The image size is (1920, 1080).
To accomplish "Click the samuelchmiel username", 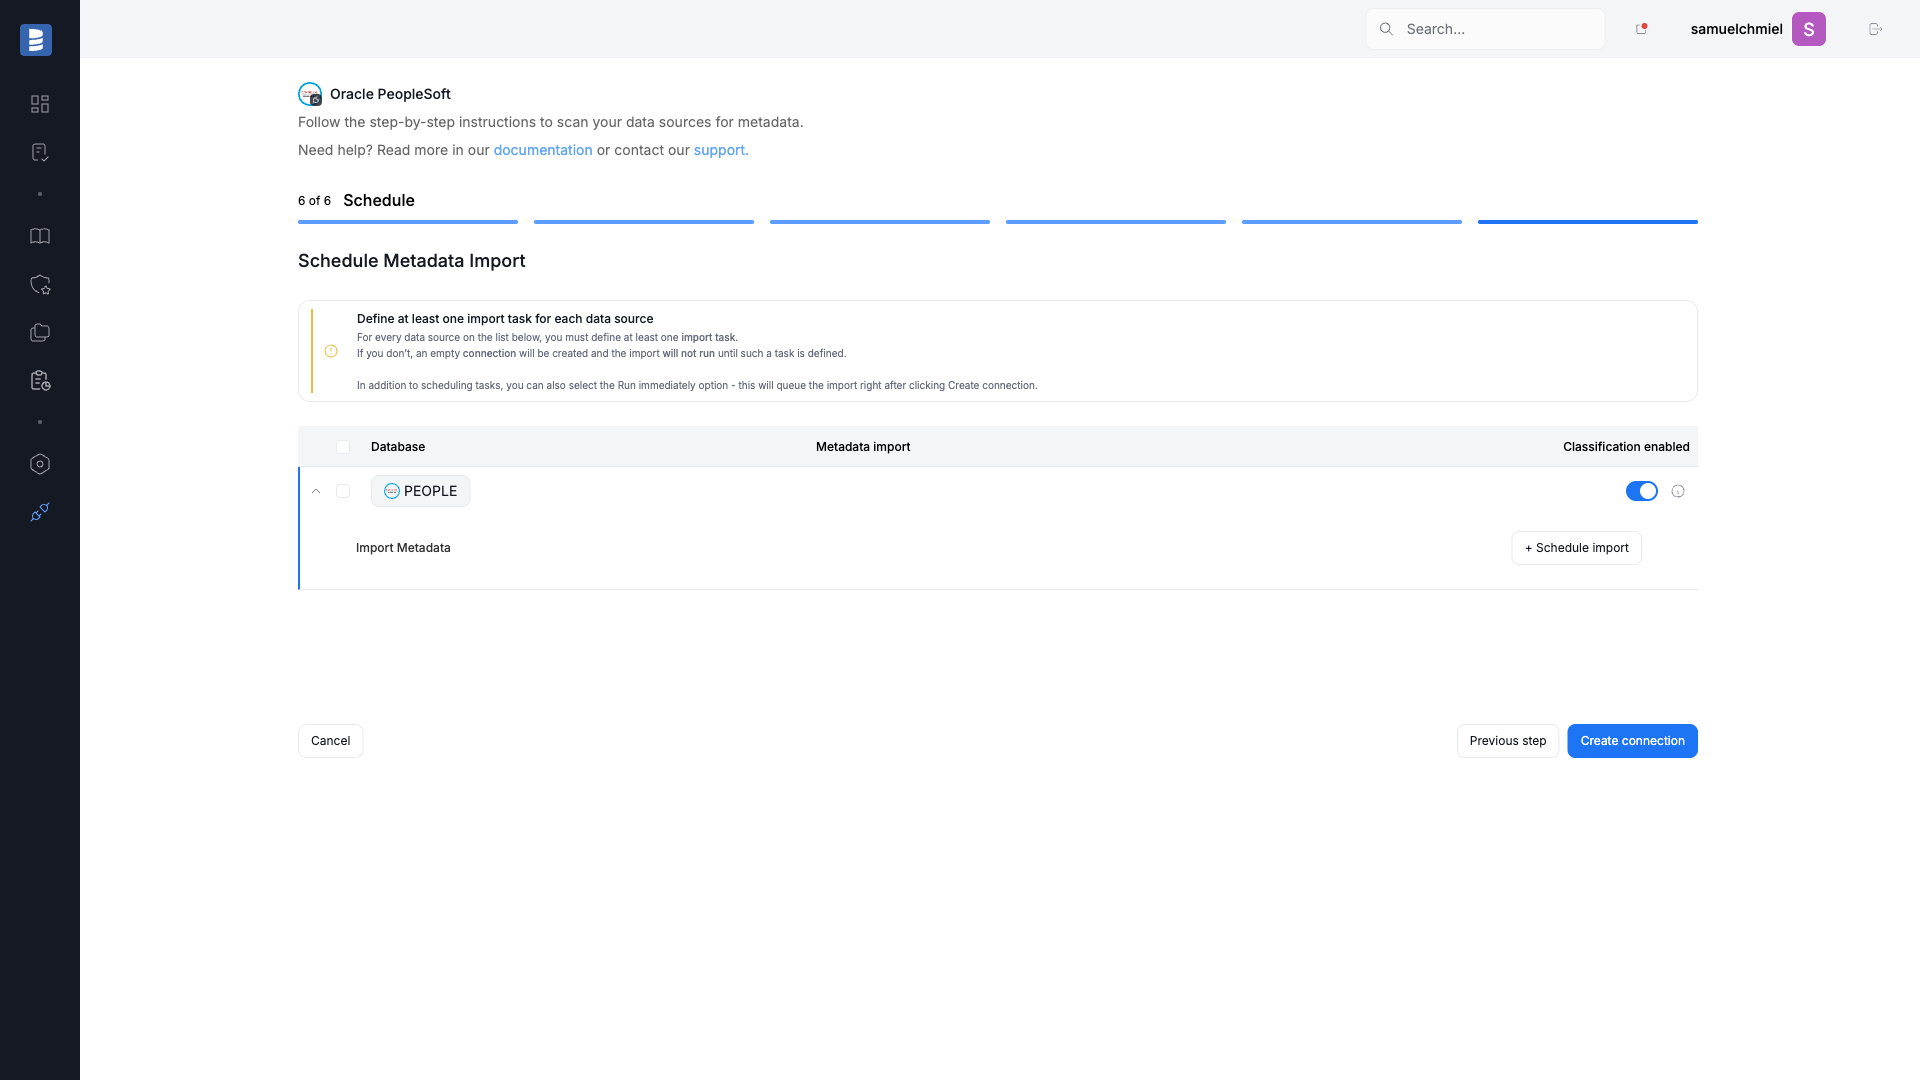I will 1736,29.
